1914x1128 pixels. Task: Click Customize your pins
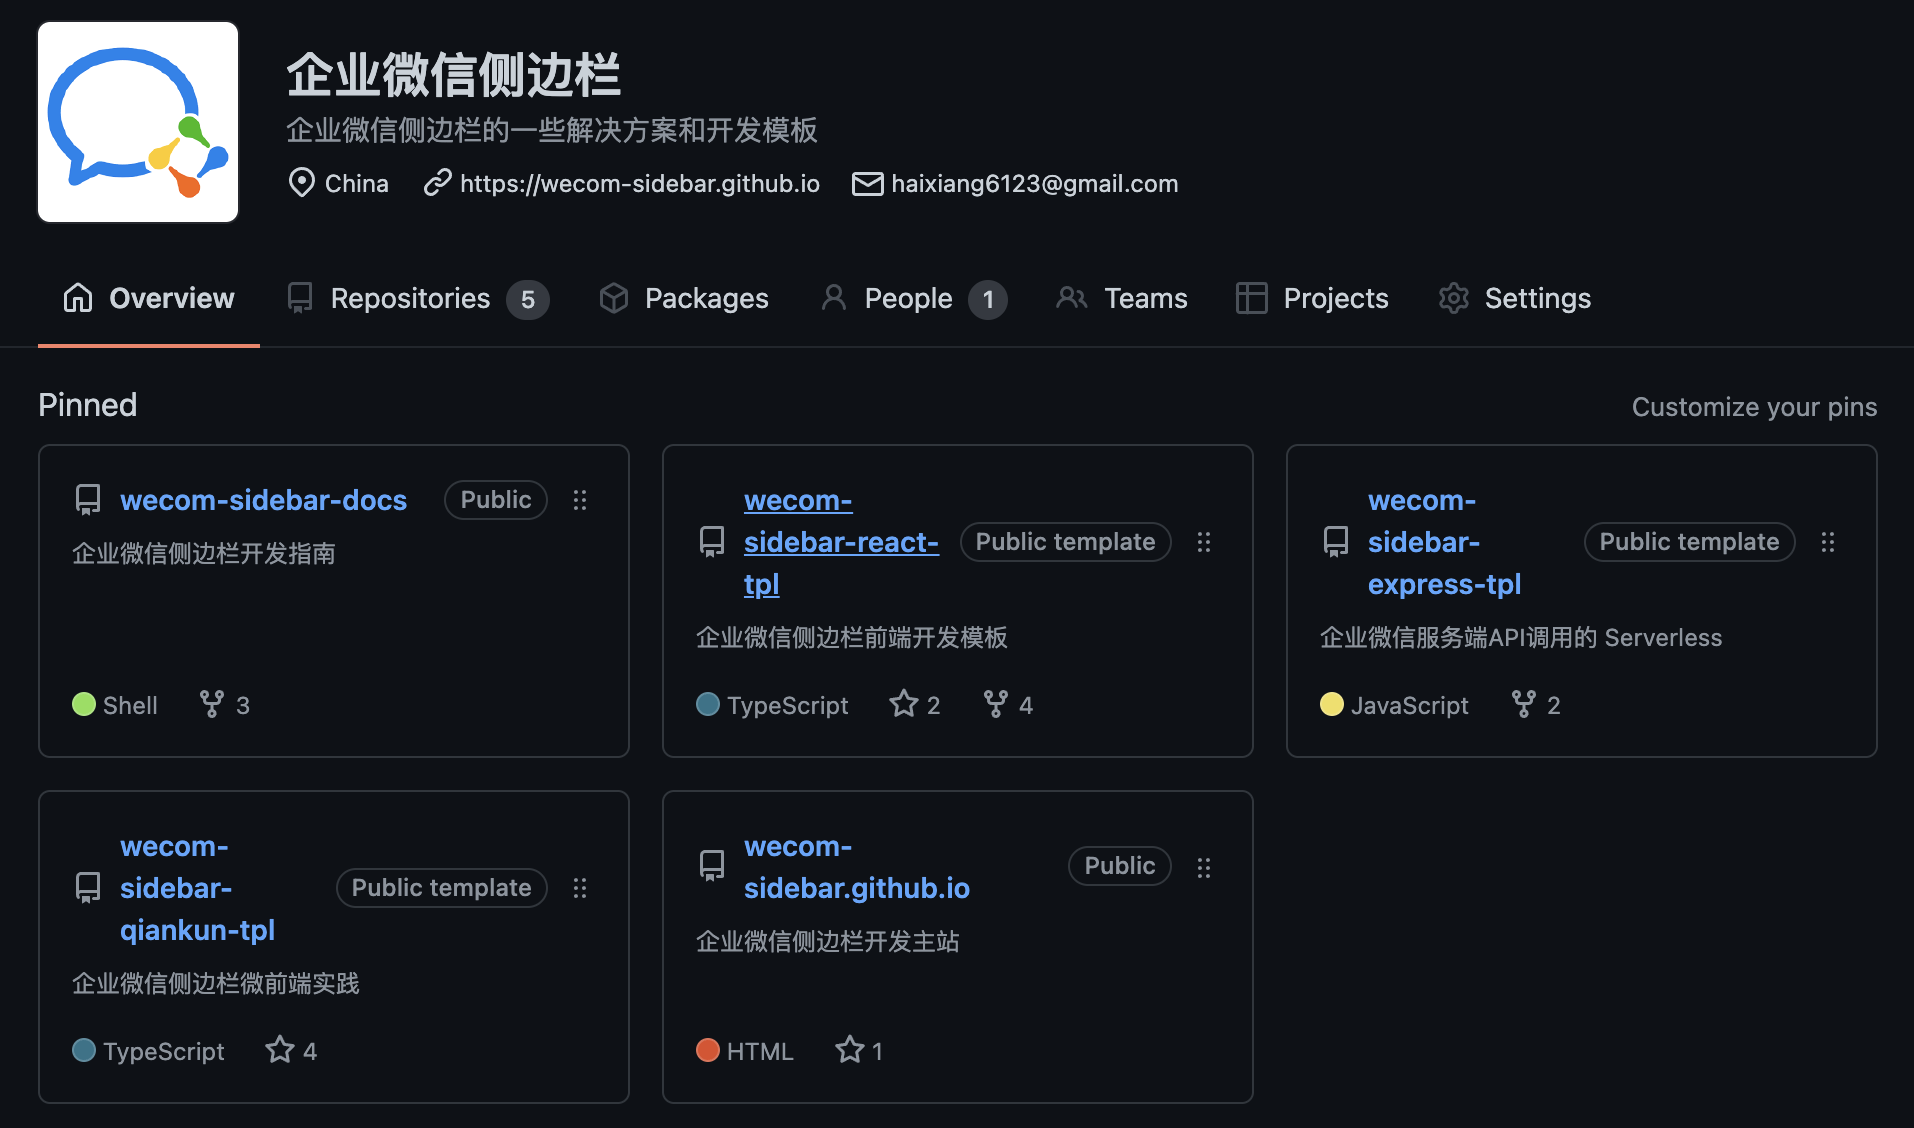coord(1754,407)
